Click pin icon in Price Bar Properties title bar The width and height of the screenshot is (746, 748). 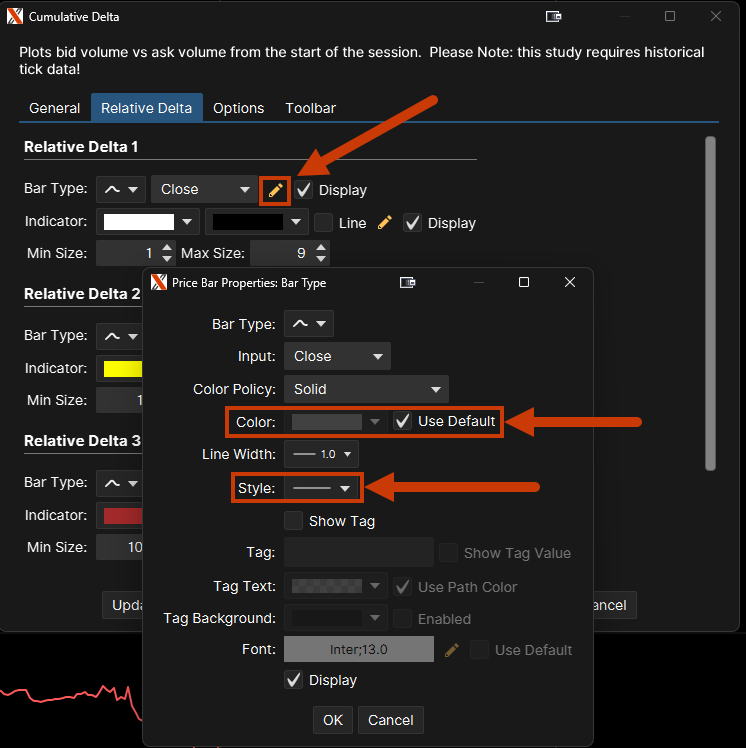click(407, 283)
